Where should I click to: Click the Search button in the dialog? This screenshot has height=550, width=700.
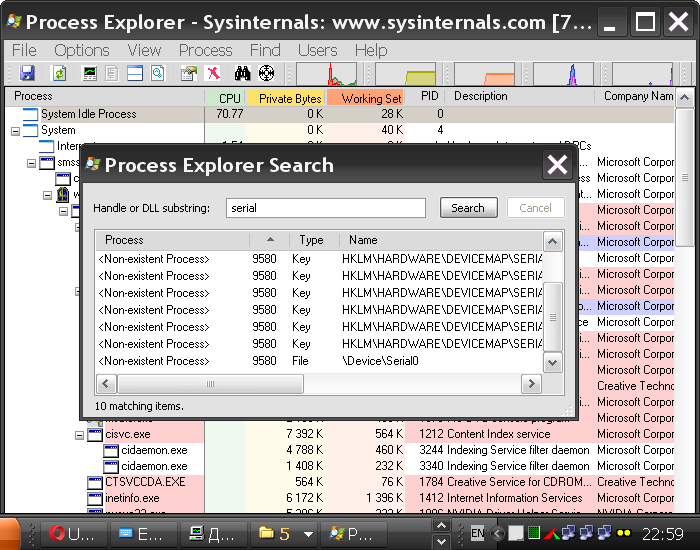468,208
